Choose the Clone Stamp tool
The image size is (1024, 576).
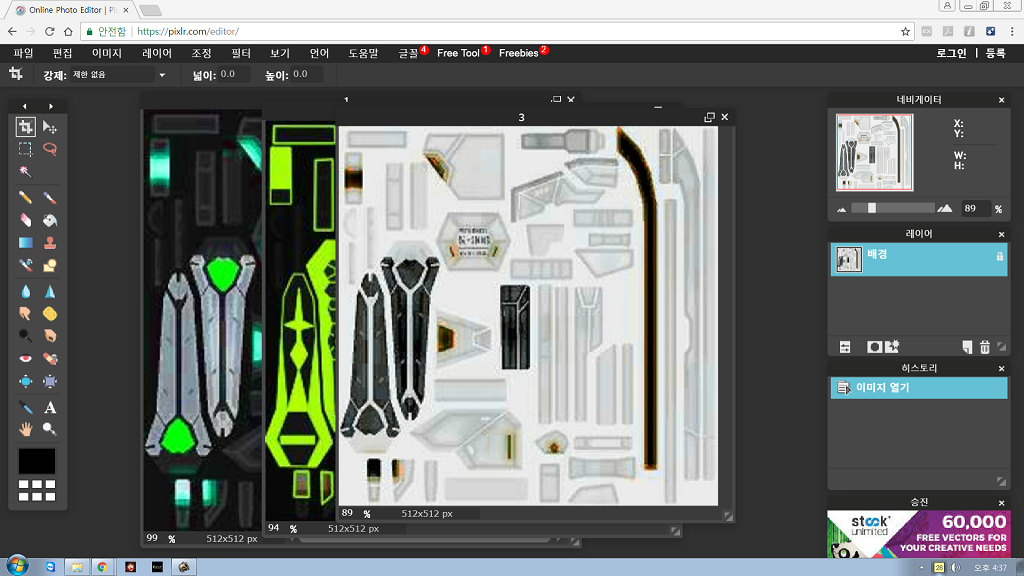point(50,243)
